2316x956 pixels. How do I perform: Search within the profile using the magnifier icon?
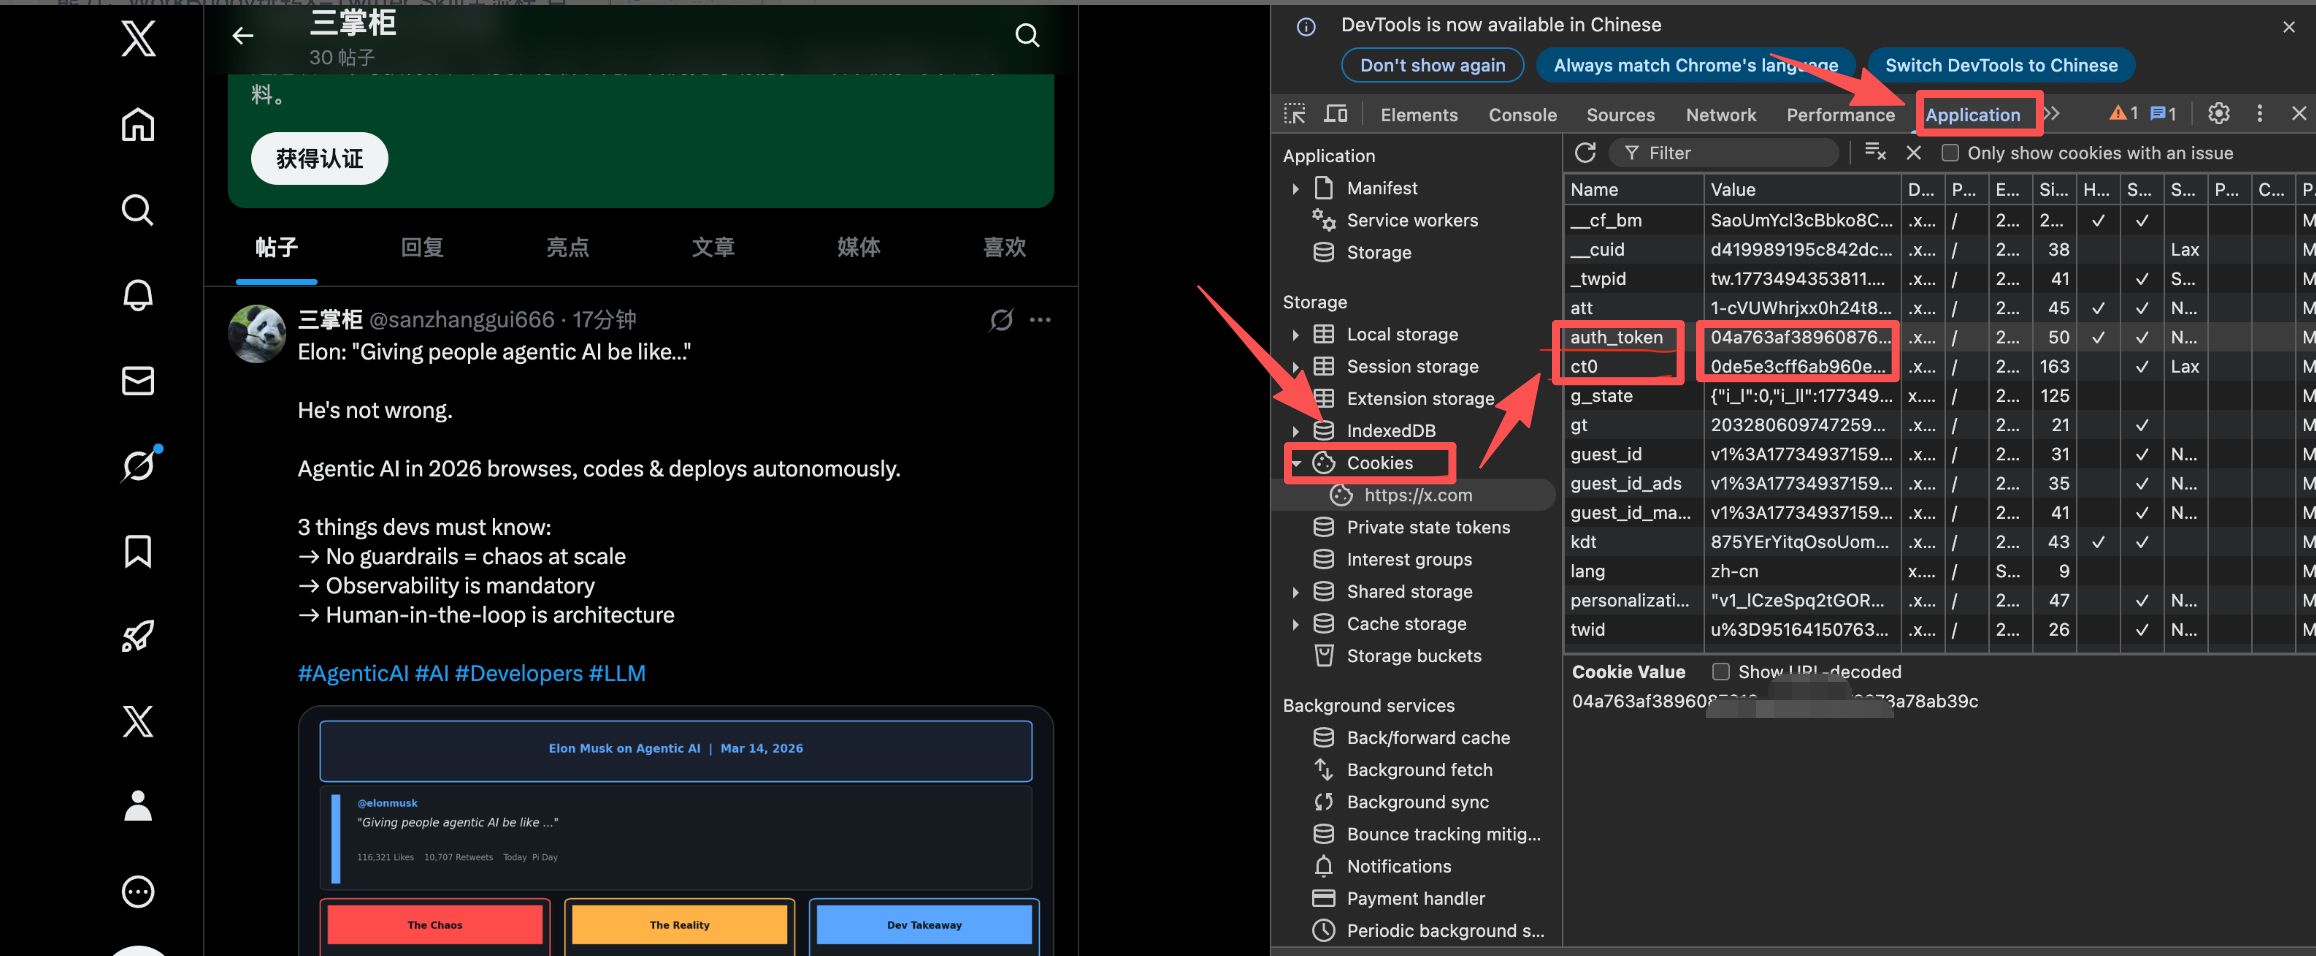click(x=1027, y=36)
